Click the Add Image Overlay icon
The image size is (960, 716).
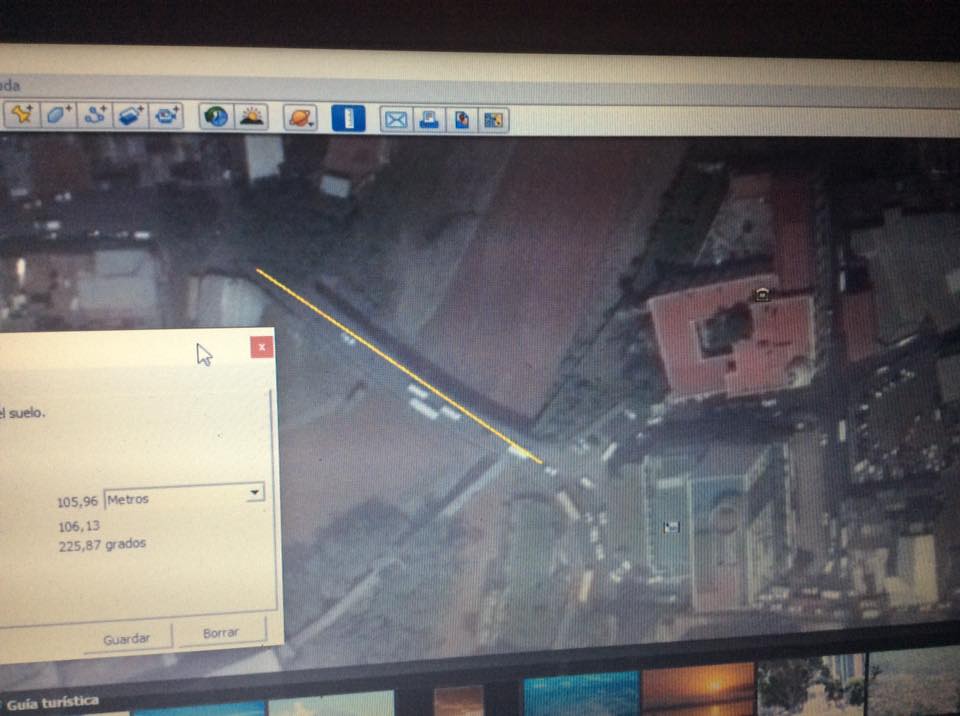click(130, 115)
